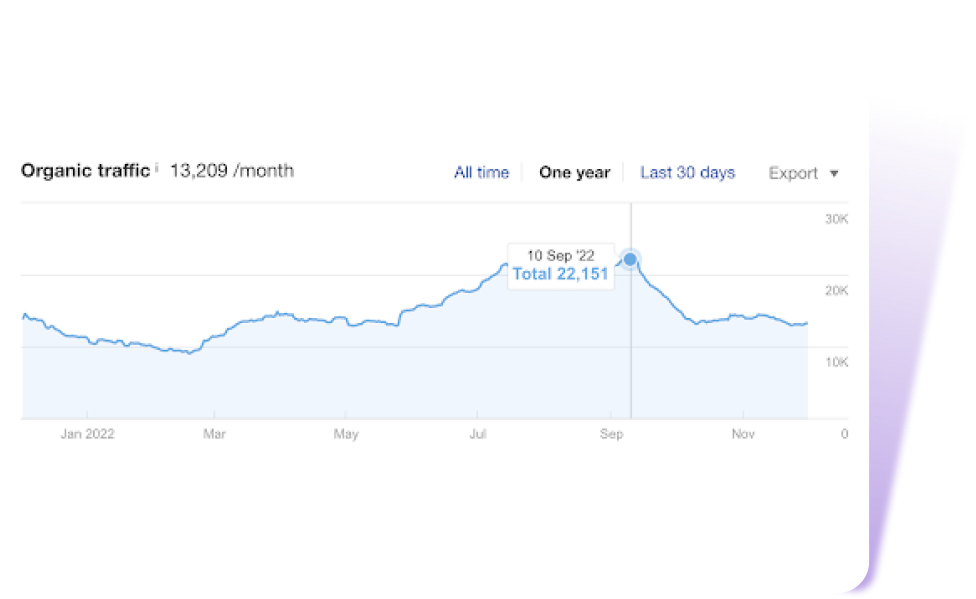Click the Organic traffic heading

pos(85,170)
